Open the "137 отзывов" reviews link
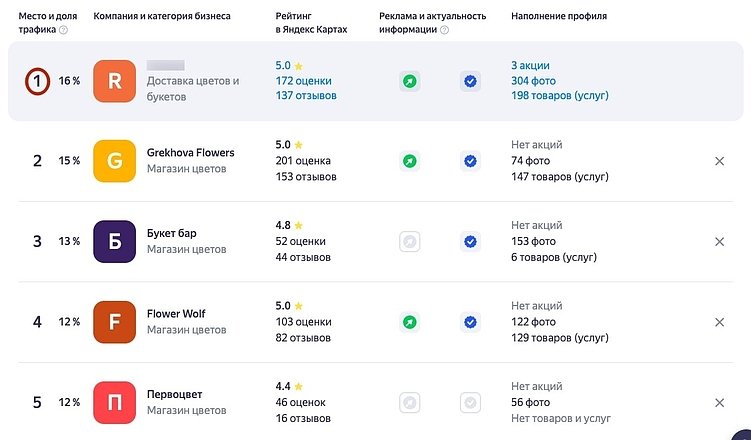This screenshot has height=440, width=751. [306, 96]
